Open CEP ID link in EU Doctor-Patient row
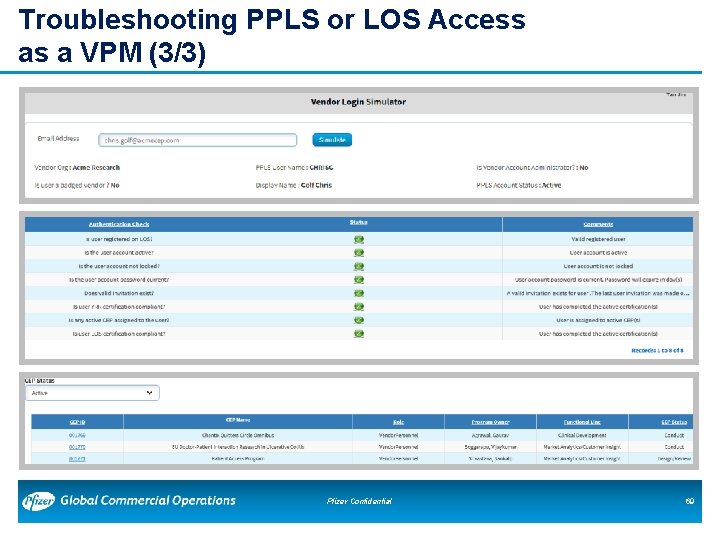 click(77, 447)
